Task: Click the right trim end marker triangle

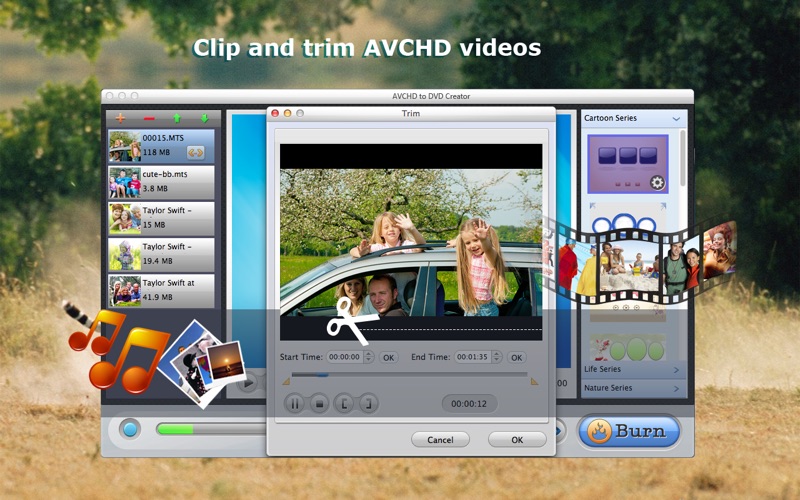Action: click(x=534, y=381)
